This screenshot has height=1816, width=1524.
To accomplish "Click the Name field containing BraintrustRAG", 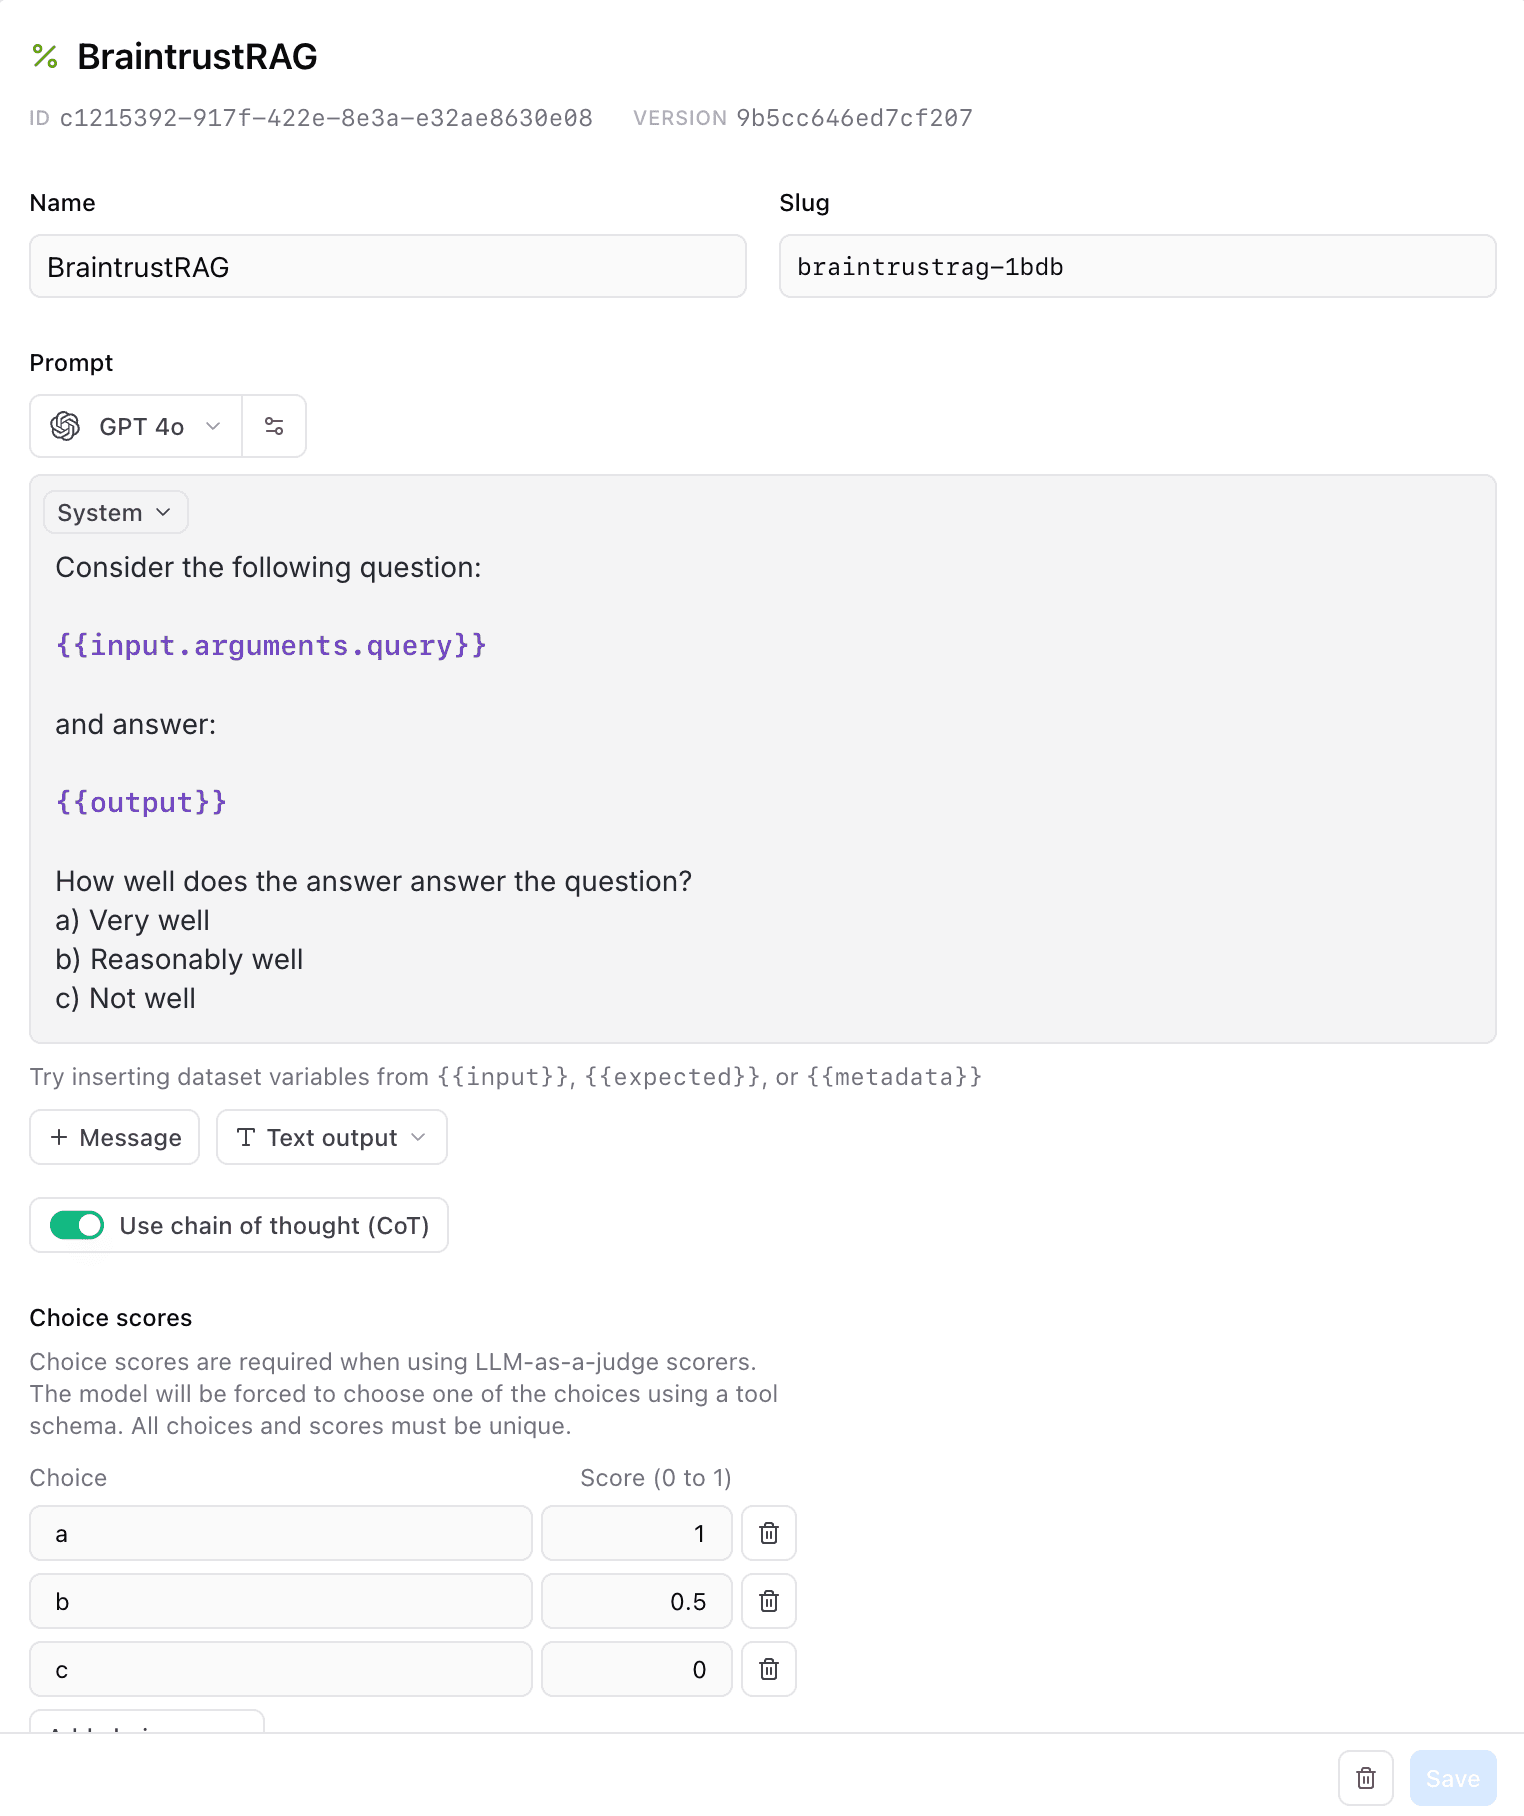I will [x=388, y=267].
